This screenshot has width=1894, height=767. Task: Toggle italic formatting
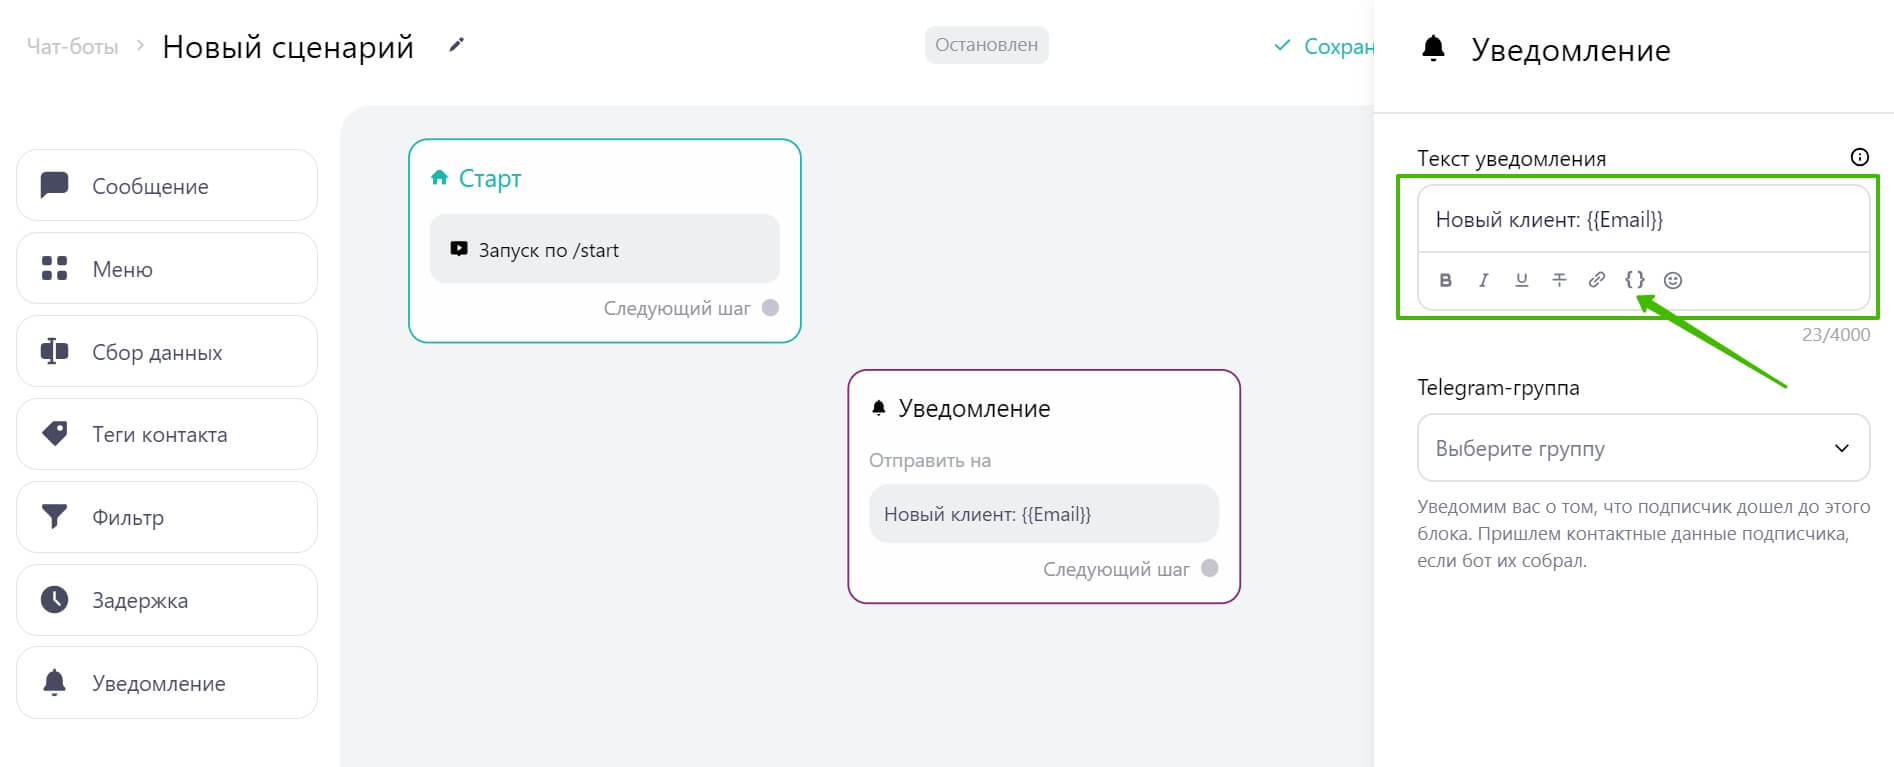1483,280
